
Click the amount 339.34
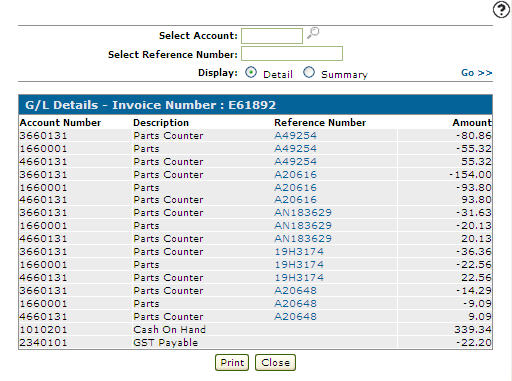click(473, 329)
